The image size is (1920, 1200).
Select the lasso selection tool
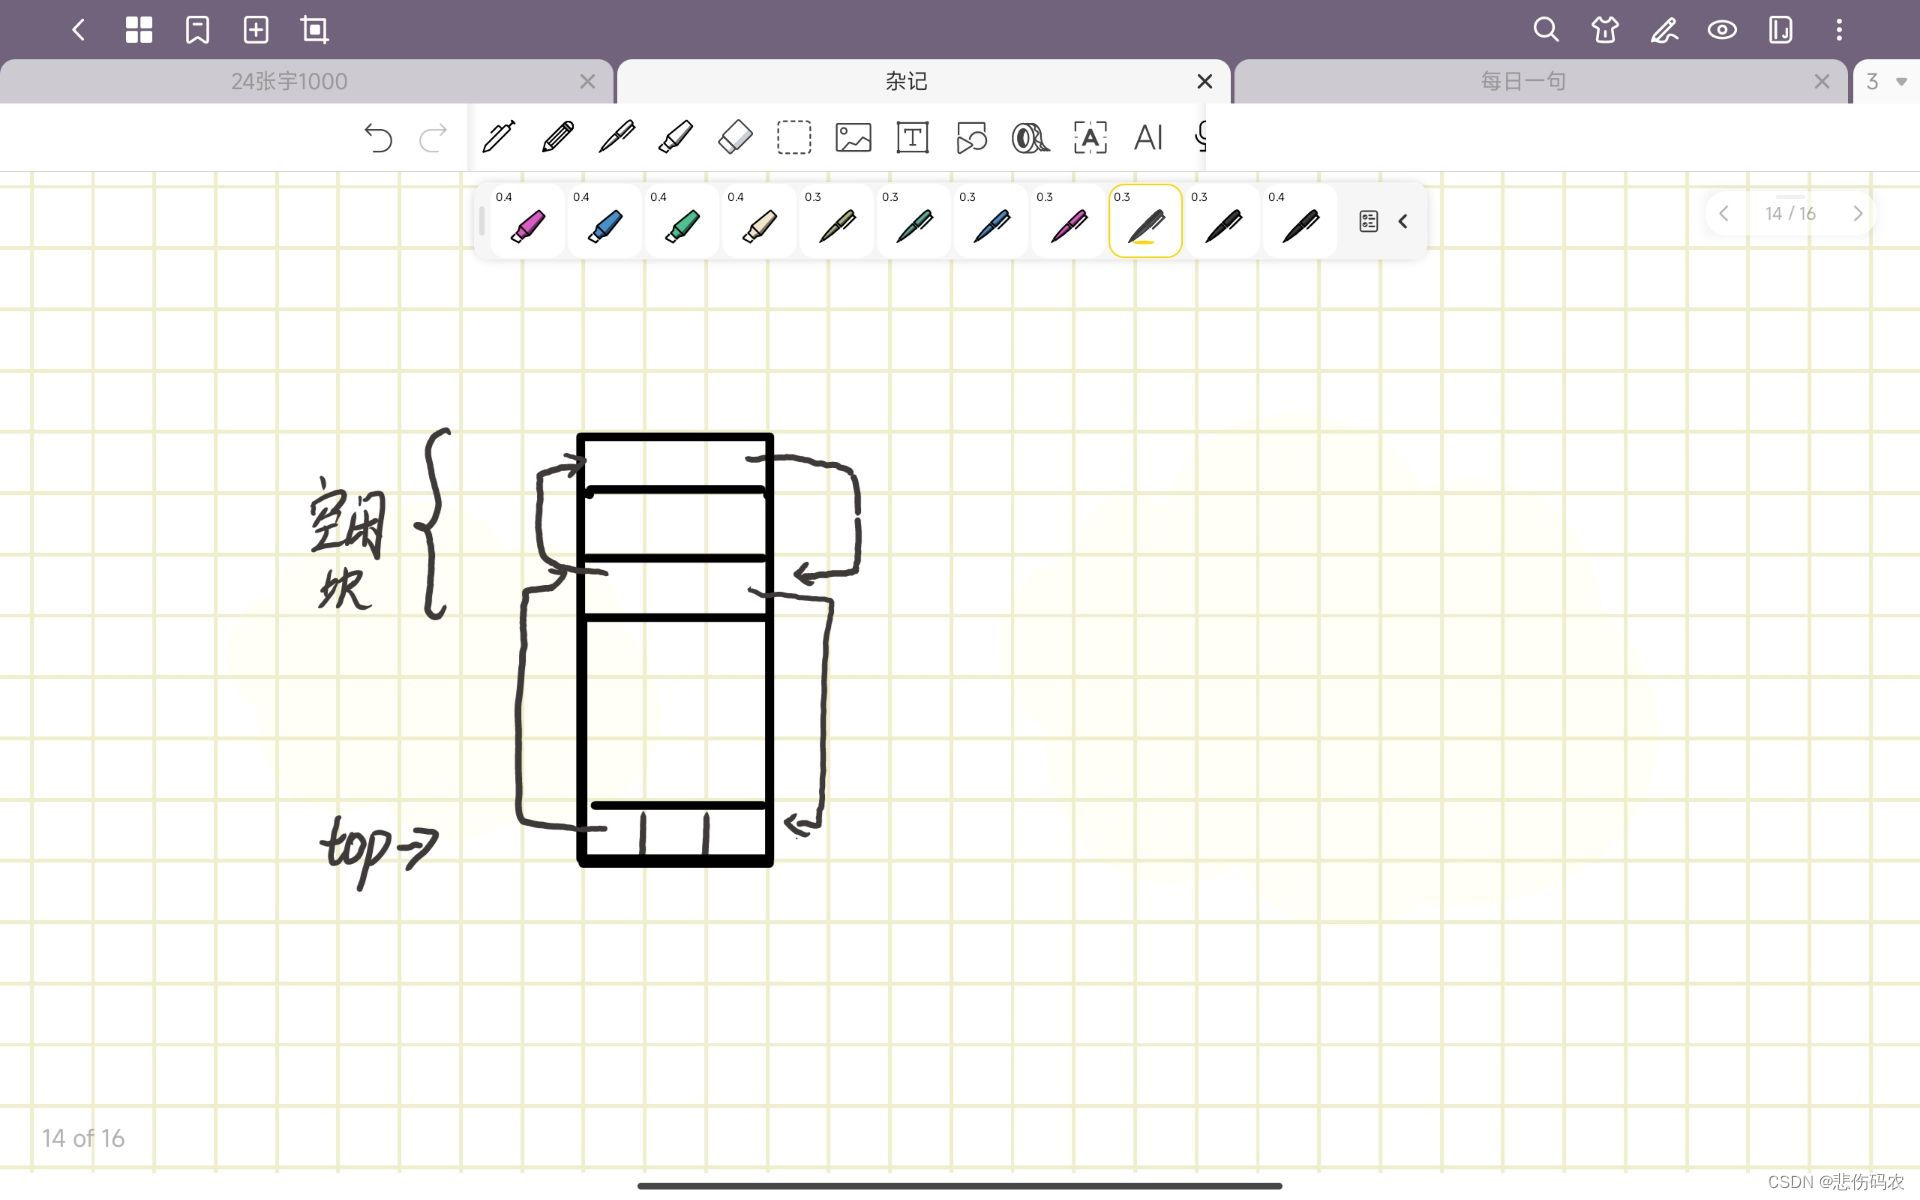click(x=794, y=137)
